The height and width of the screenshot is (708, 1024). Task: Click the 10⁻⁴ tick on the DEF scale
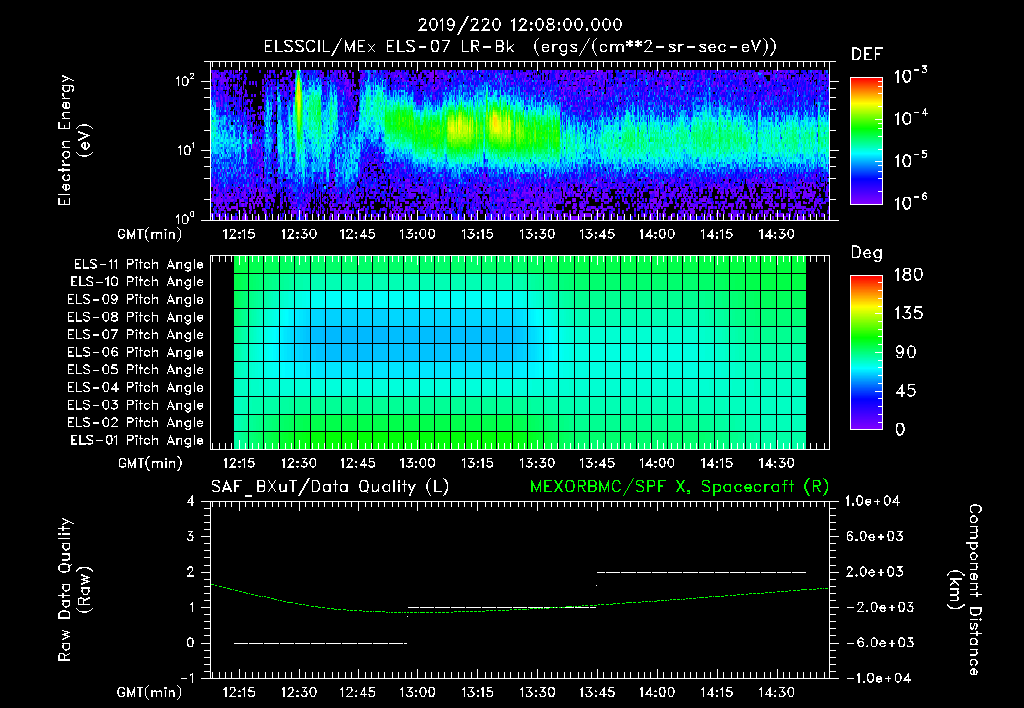910,118
